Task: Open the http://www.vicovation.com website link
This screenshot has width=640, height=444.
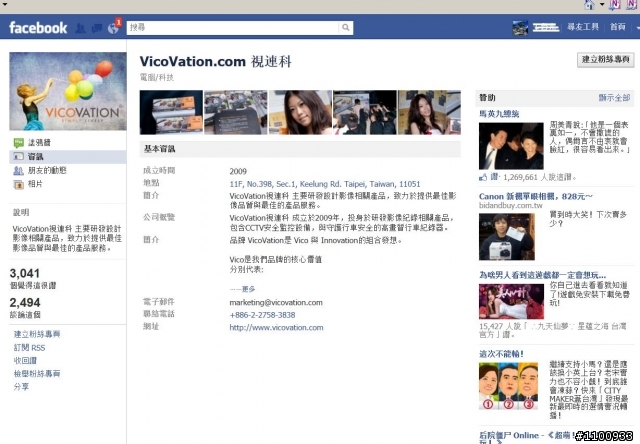Action: click(276, 327)
